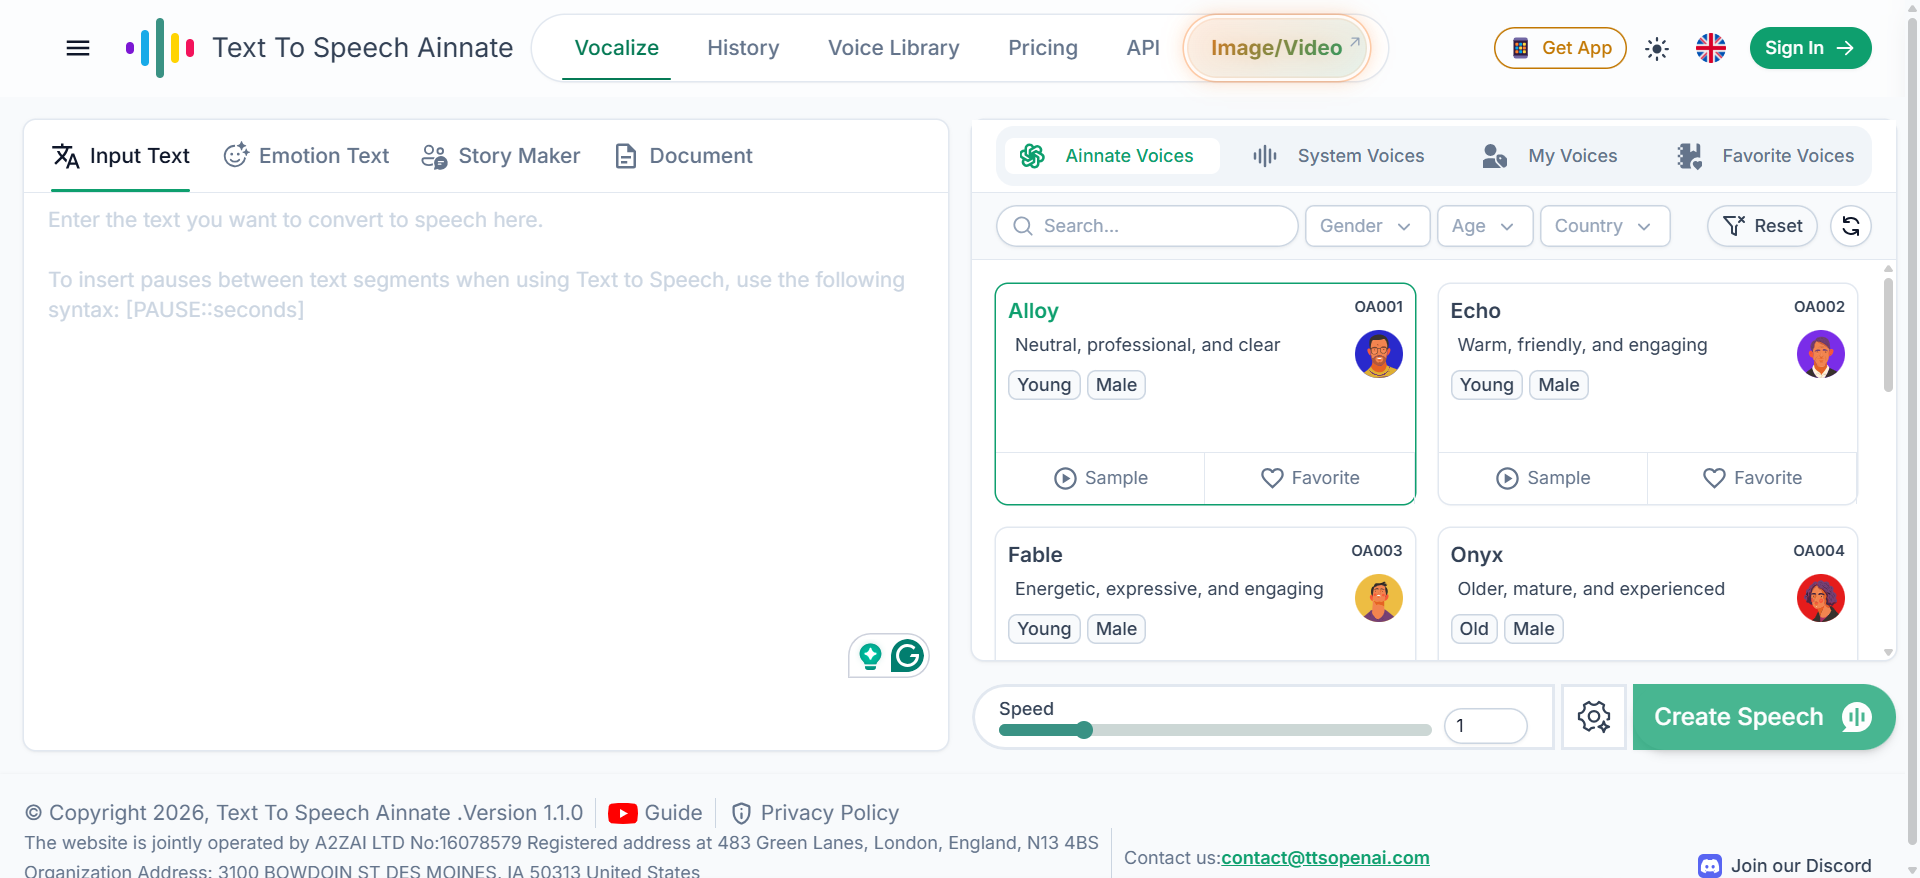Click the Reset filters button

coord(1764,226)
